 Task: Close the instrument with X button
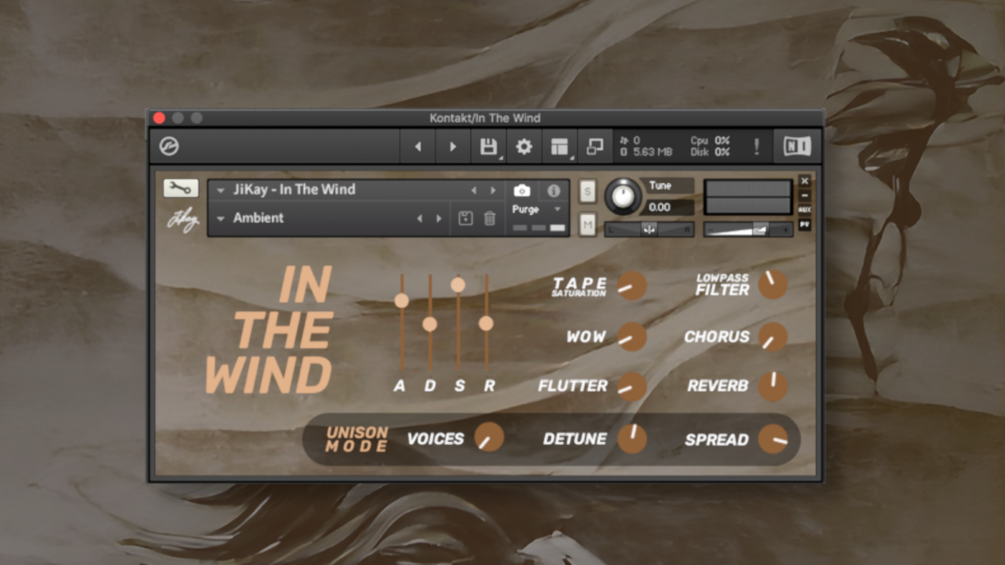pos(804,181)
